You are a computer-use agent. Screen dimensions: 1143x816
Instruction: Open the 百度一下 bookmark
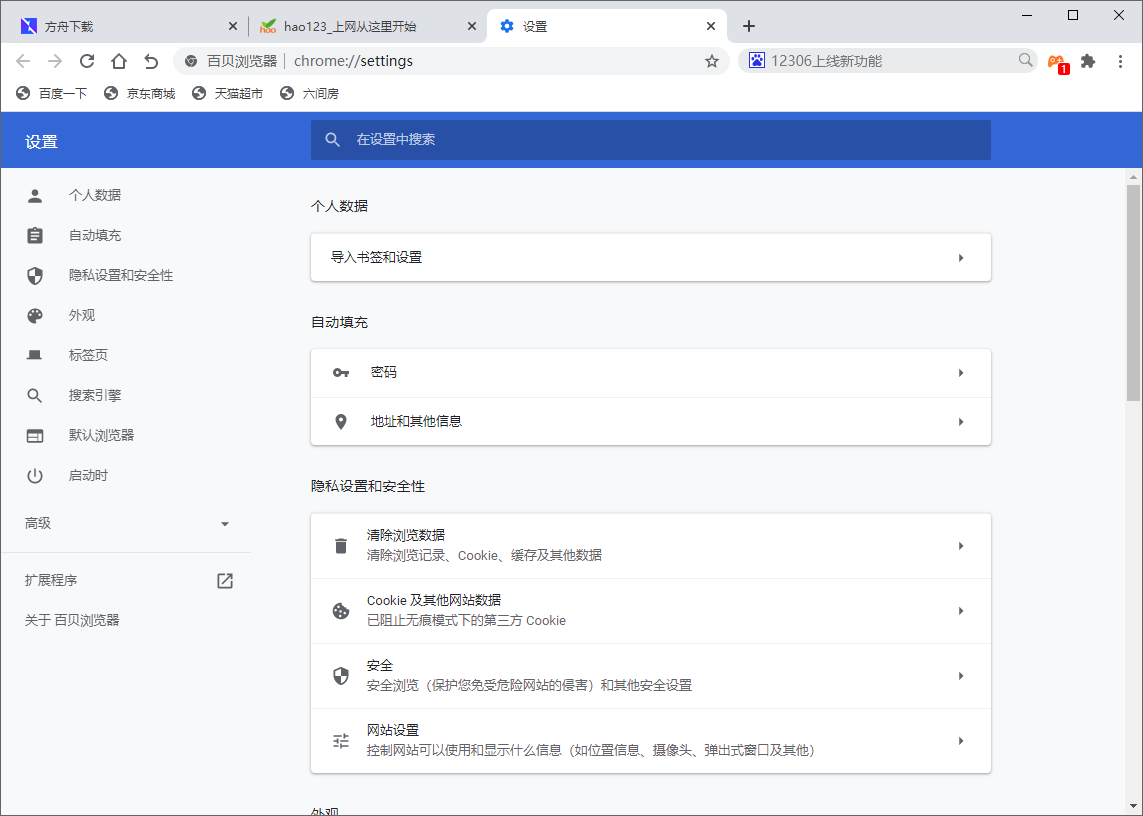click(52, 93)
